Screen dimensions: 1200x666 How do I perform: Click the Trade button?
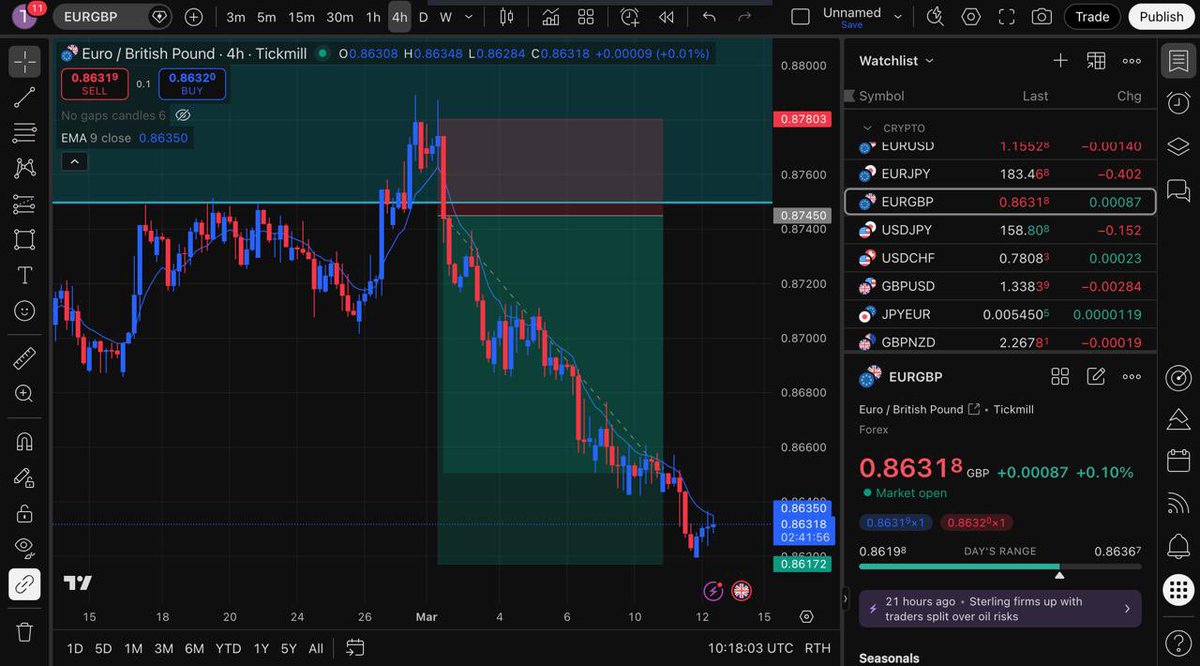[1092, 17]
